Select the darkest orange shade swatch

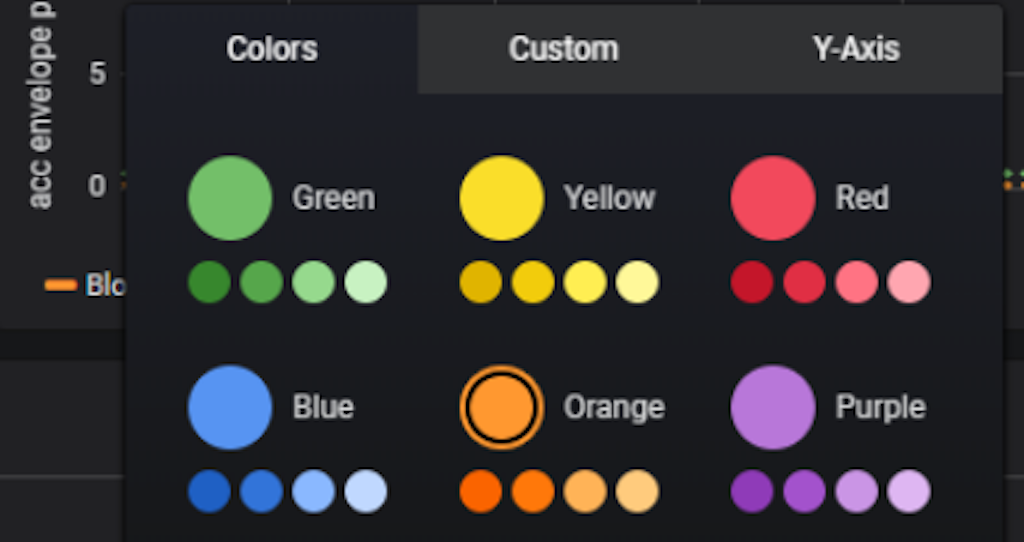click(481, 491)
